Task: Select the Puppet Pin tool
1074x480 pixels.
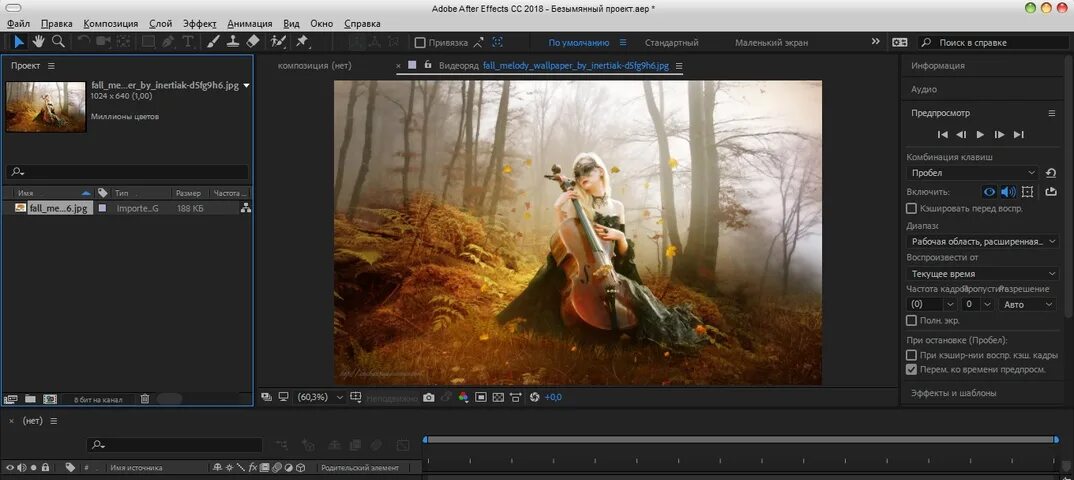Action: coord(301,41)
